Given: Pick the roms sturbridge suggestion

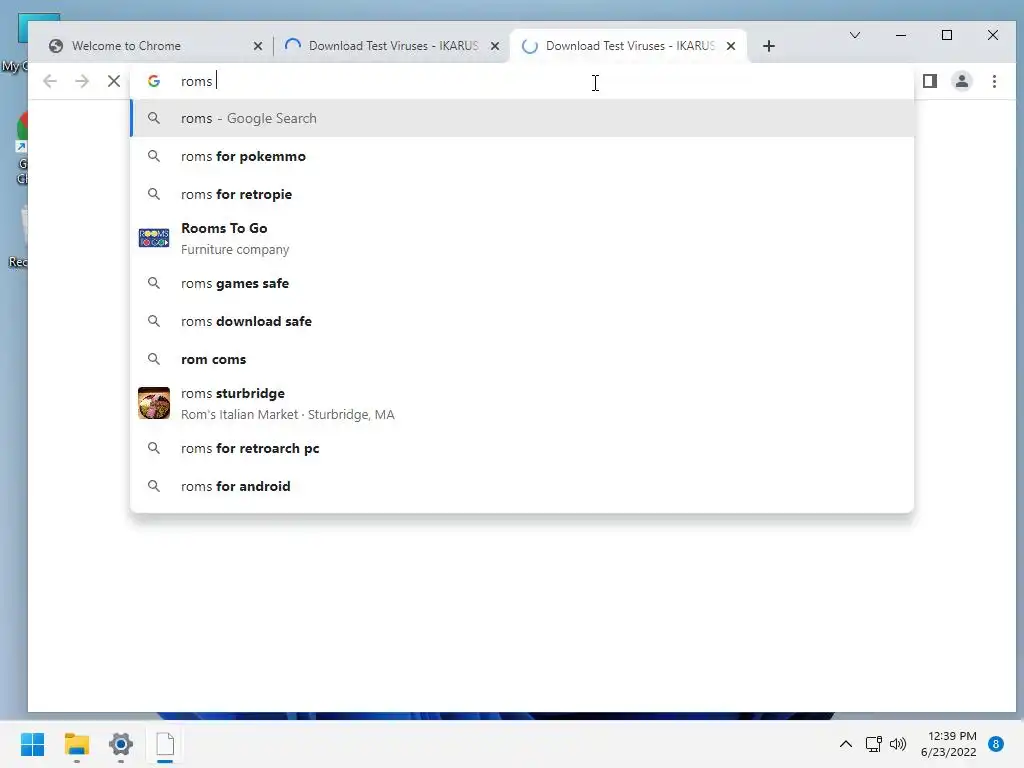Looking at the screenshot, I should coord(522,403).
